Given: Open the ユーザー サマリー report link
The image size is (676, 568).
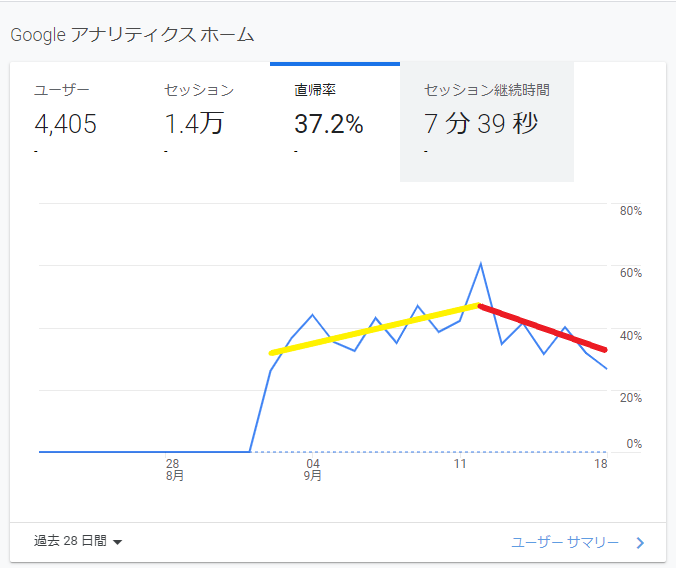Looking at the screenshot, I should pos(565,542).
